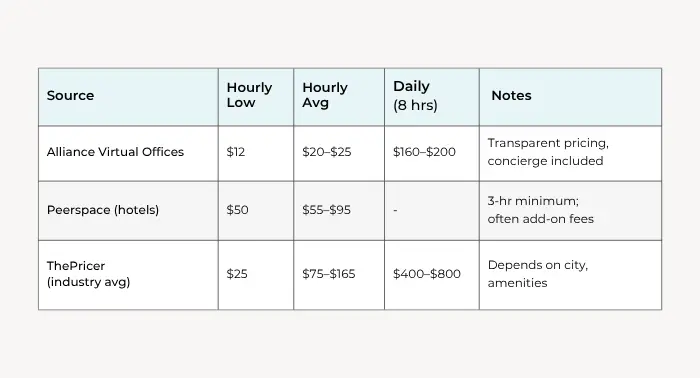Select the Daily (8 hrs) header
The width and height of the screenshot is (700, 378).
click(432, 97)
